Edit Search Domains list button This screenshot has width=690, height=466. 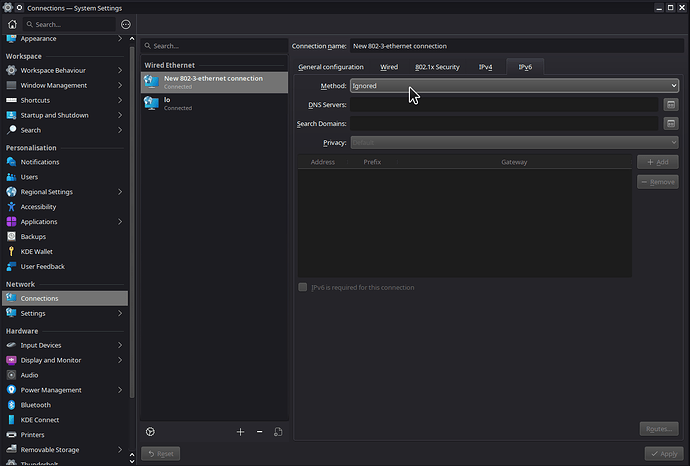(671, 124)
